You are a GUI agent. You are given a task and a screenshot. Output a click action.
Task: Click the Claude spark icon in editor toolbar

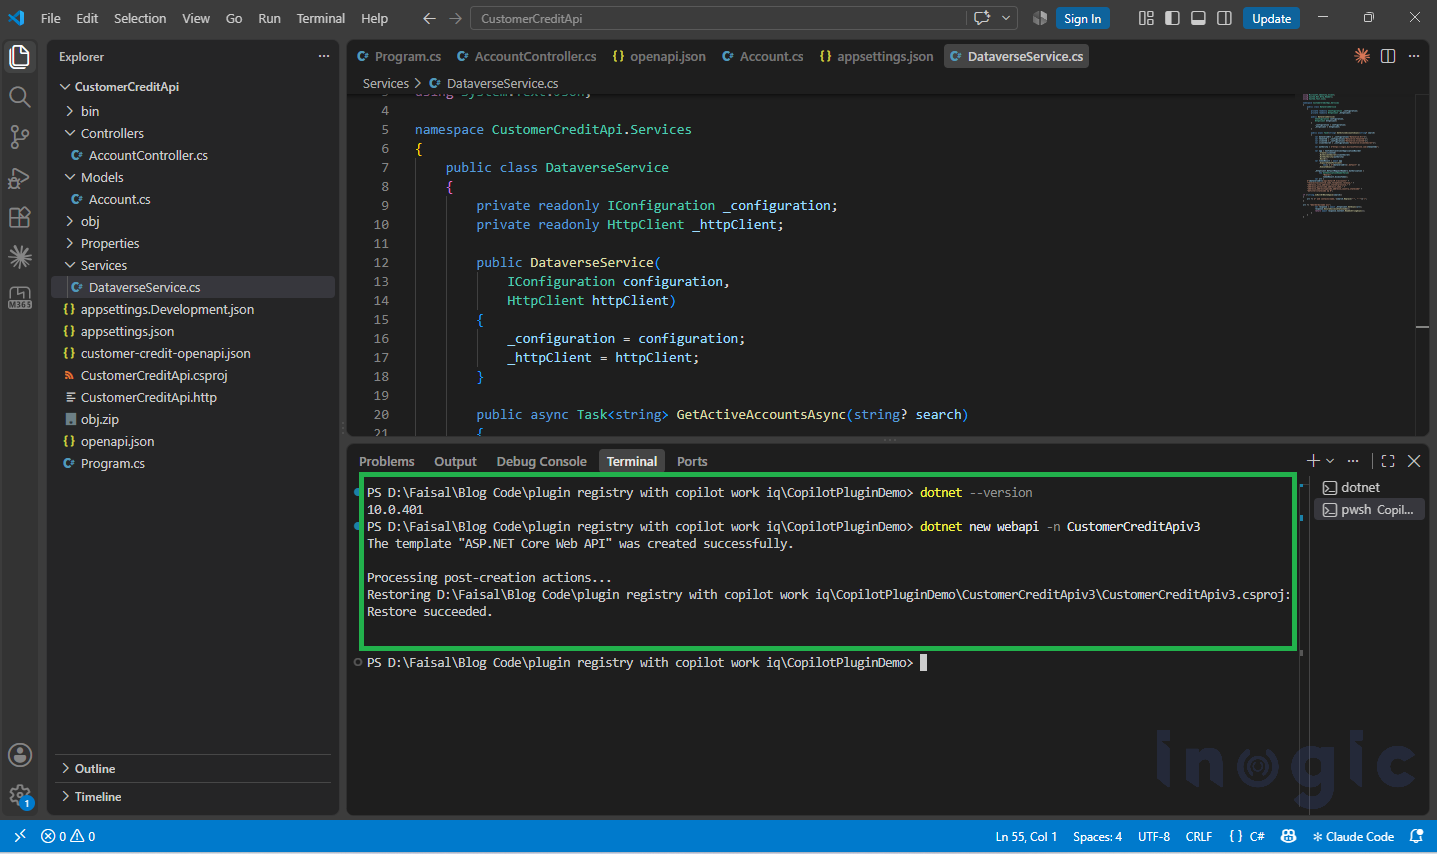[x=1362, y=56]
